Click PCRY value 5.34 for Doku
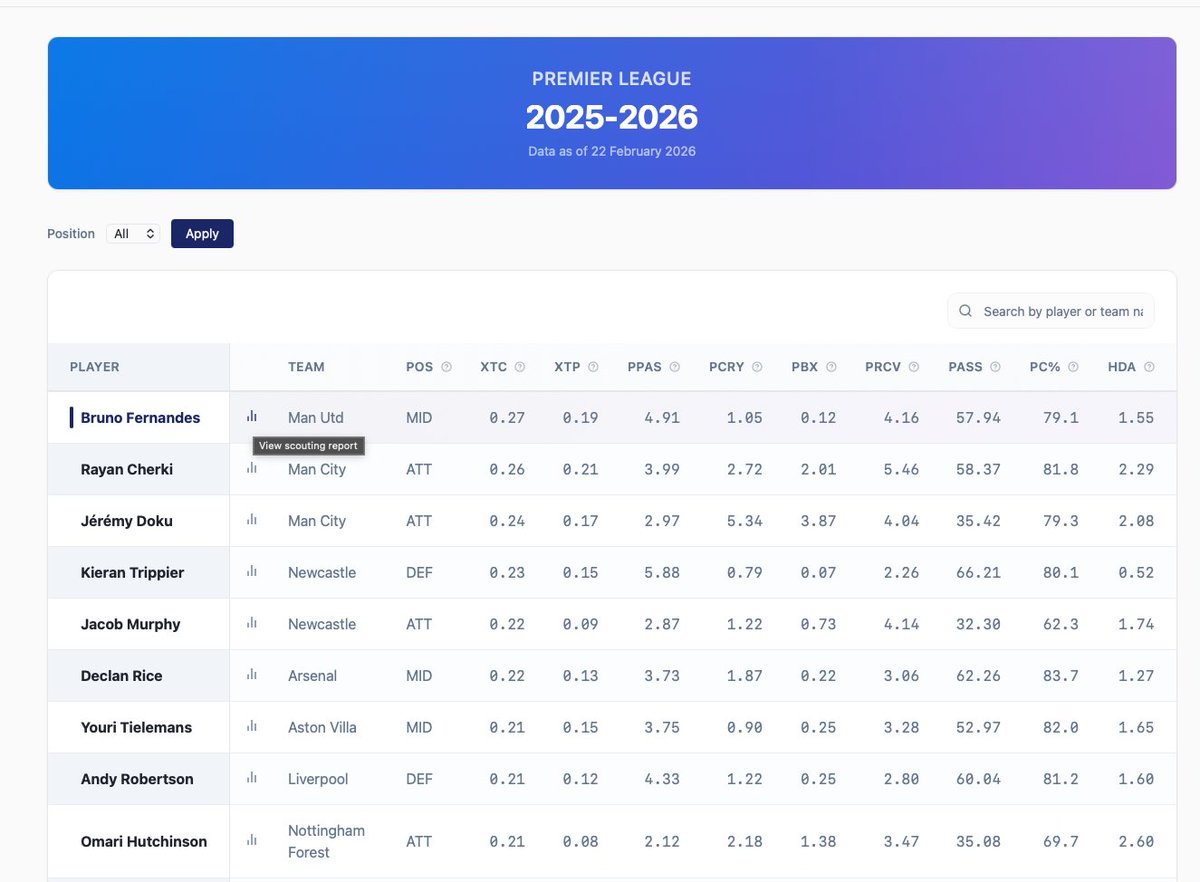Screen dimensions: 1200x882 click(x=745, y=521)
